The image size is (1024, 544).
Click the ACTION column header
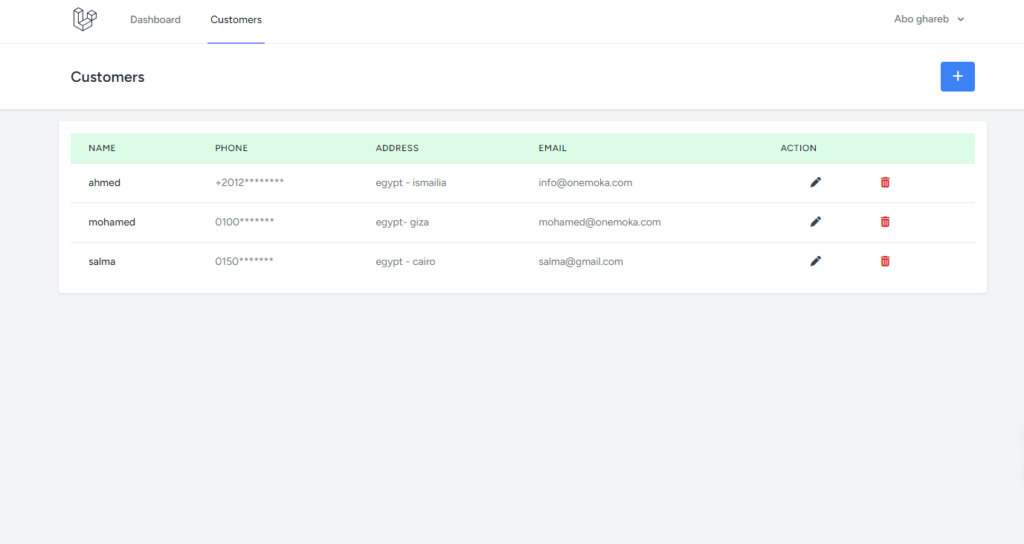pos(798,148)
